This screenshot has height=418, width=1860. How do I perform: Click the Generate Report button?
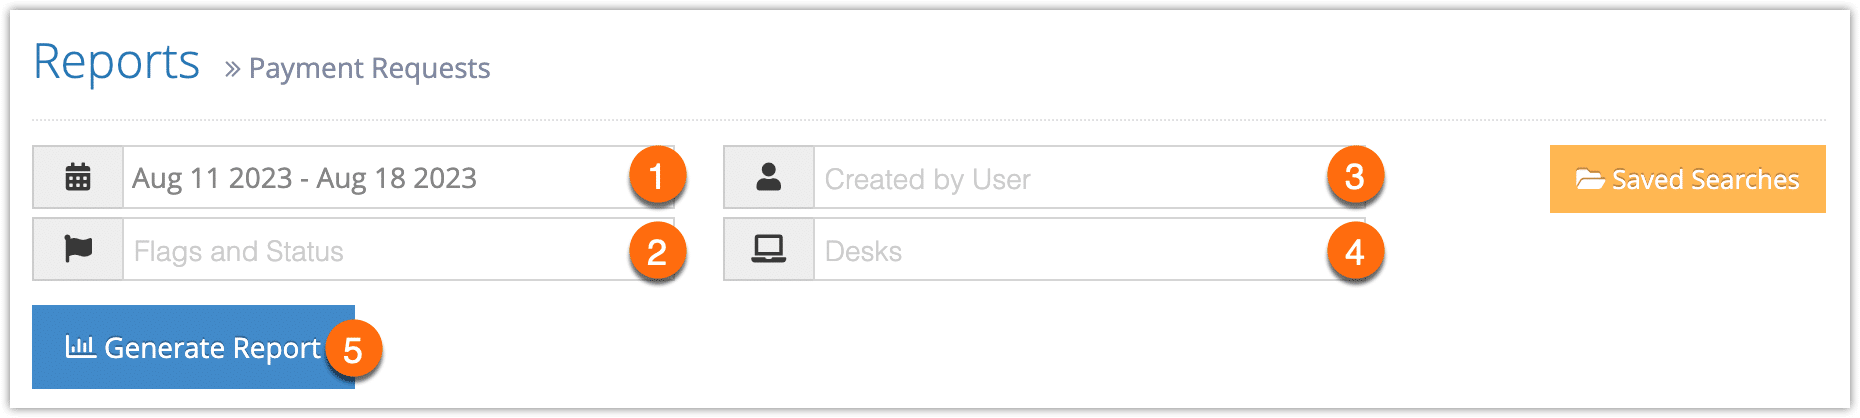pos(193,347)
